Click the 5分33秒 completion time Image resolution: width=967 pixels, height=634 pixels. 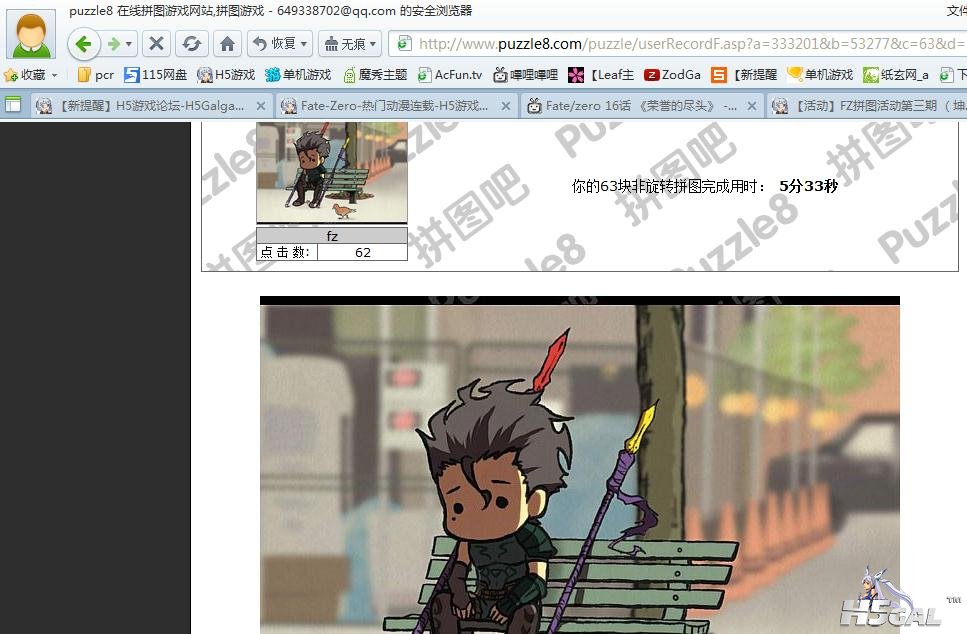pos(809,186)
